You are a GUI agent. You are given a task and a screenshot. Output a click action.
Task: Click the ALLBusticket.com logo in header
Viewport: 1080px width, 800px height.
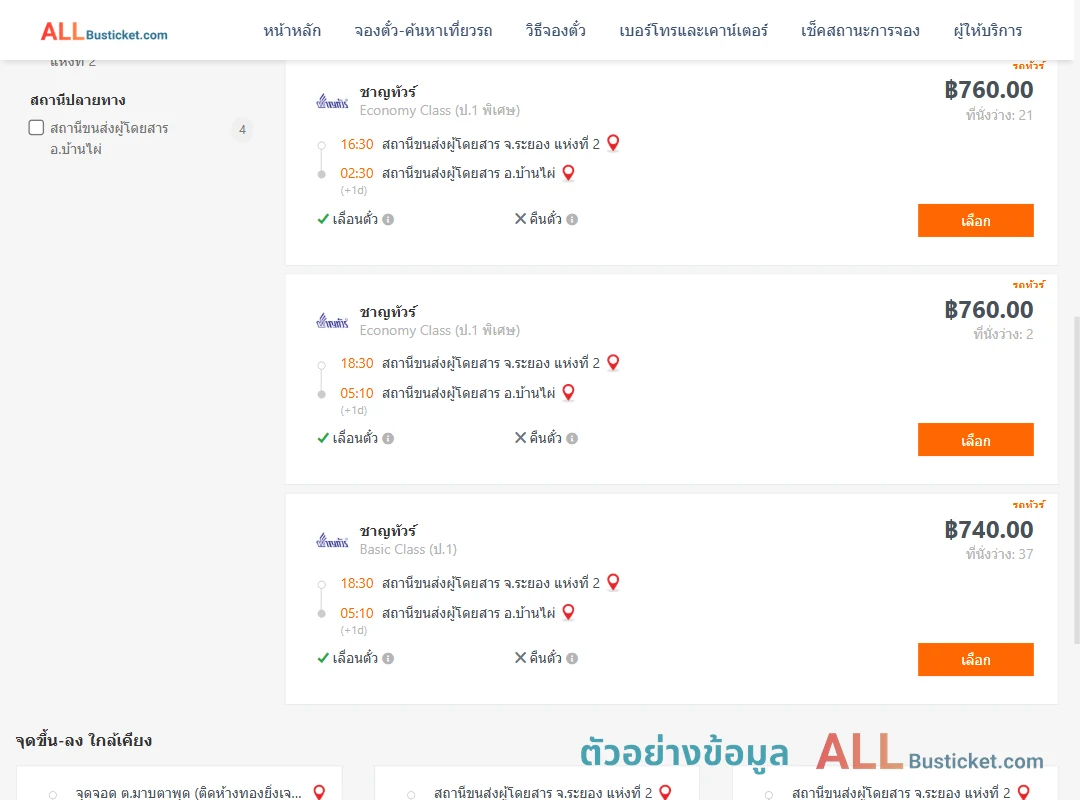click(x=104, y=32)
